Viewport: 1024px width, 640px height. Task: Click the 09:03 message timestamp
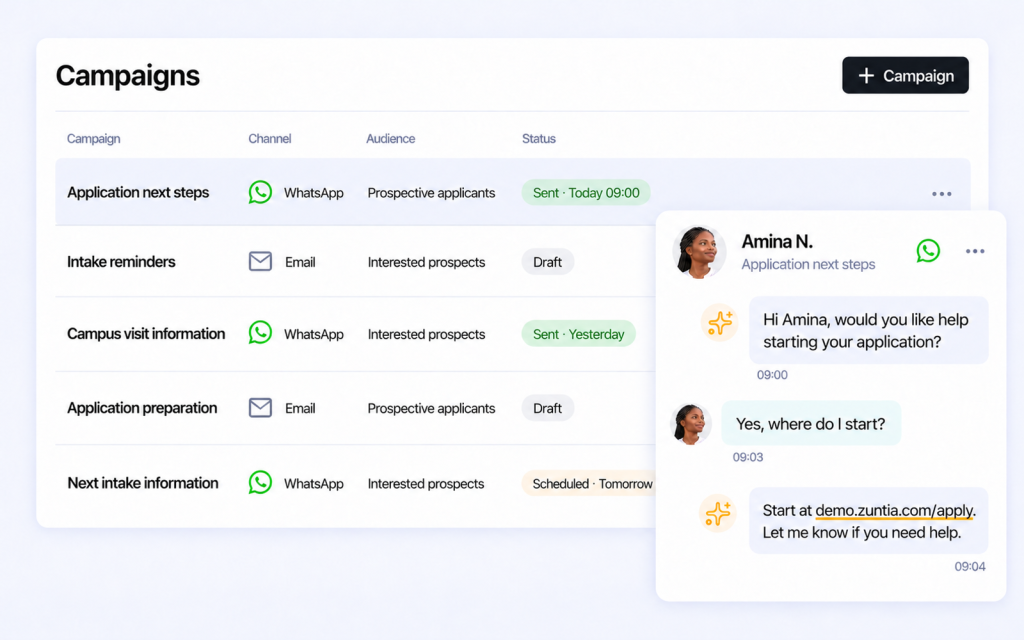coord(748,457)
